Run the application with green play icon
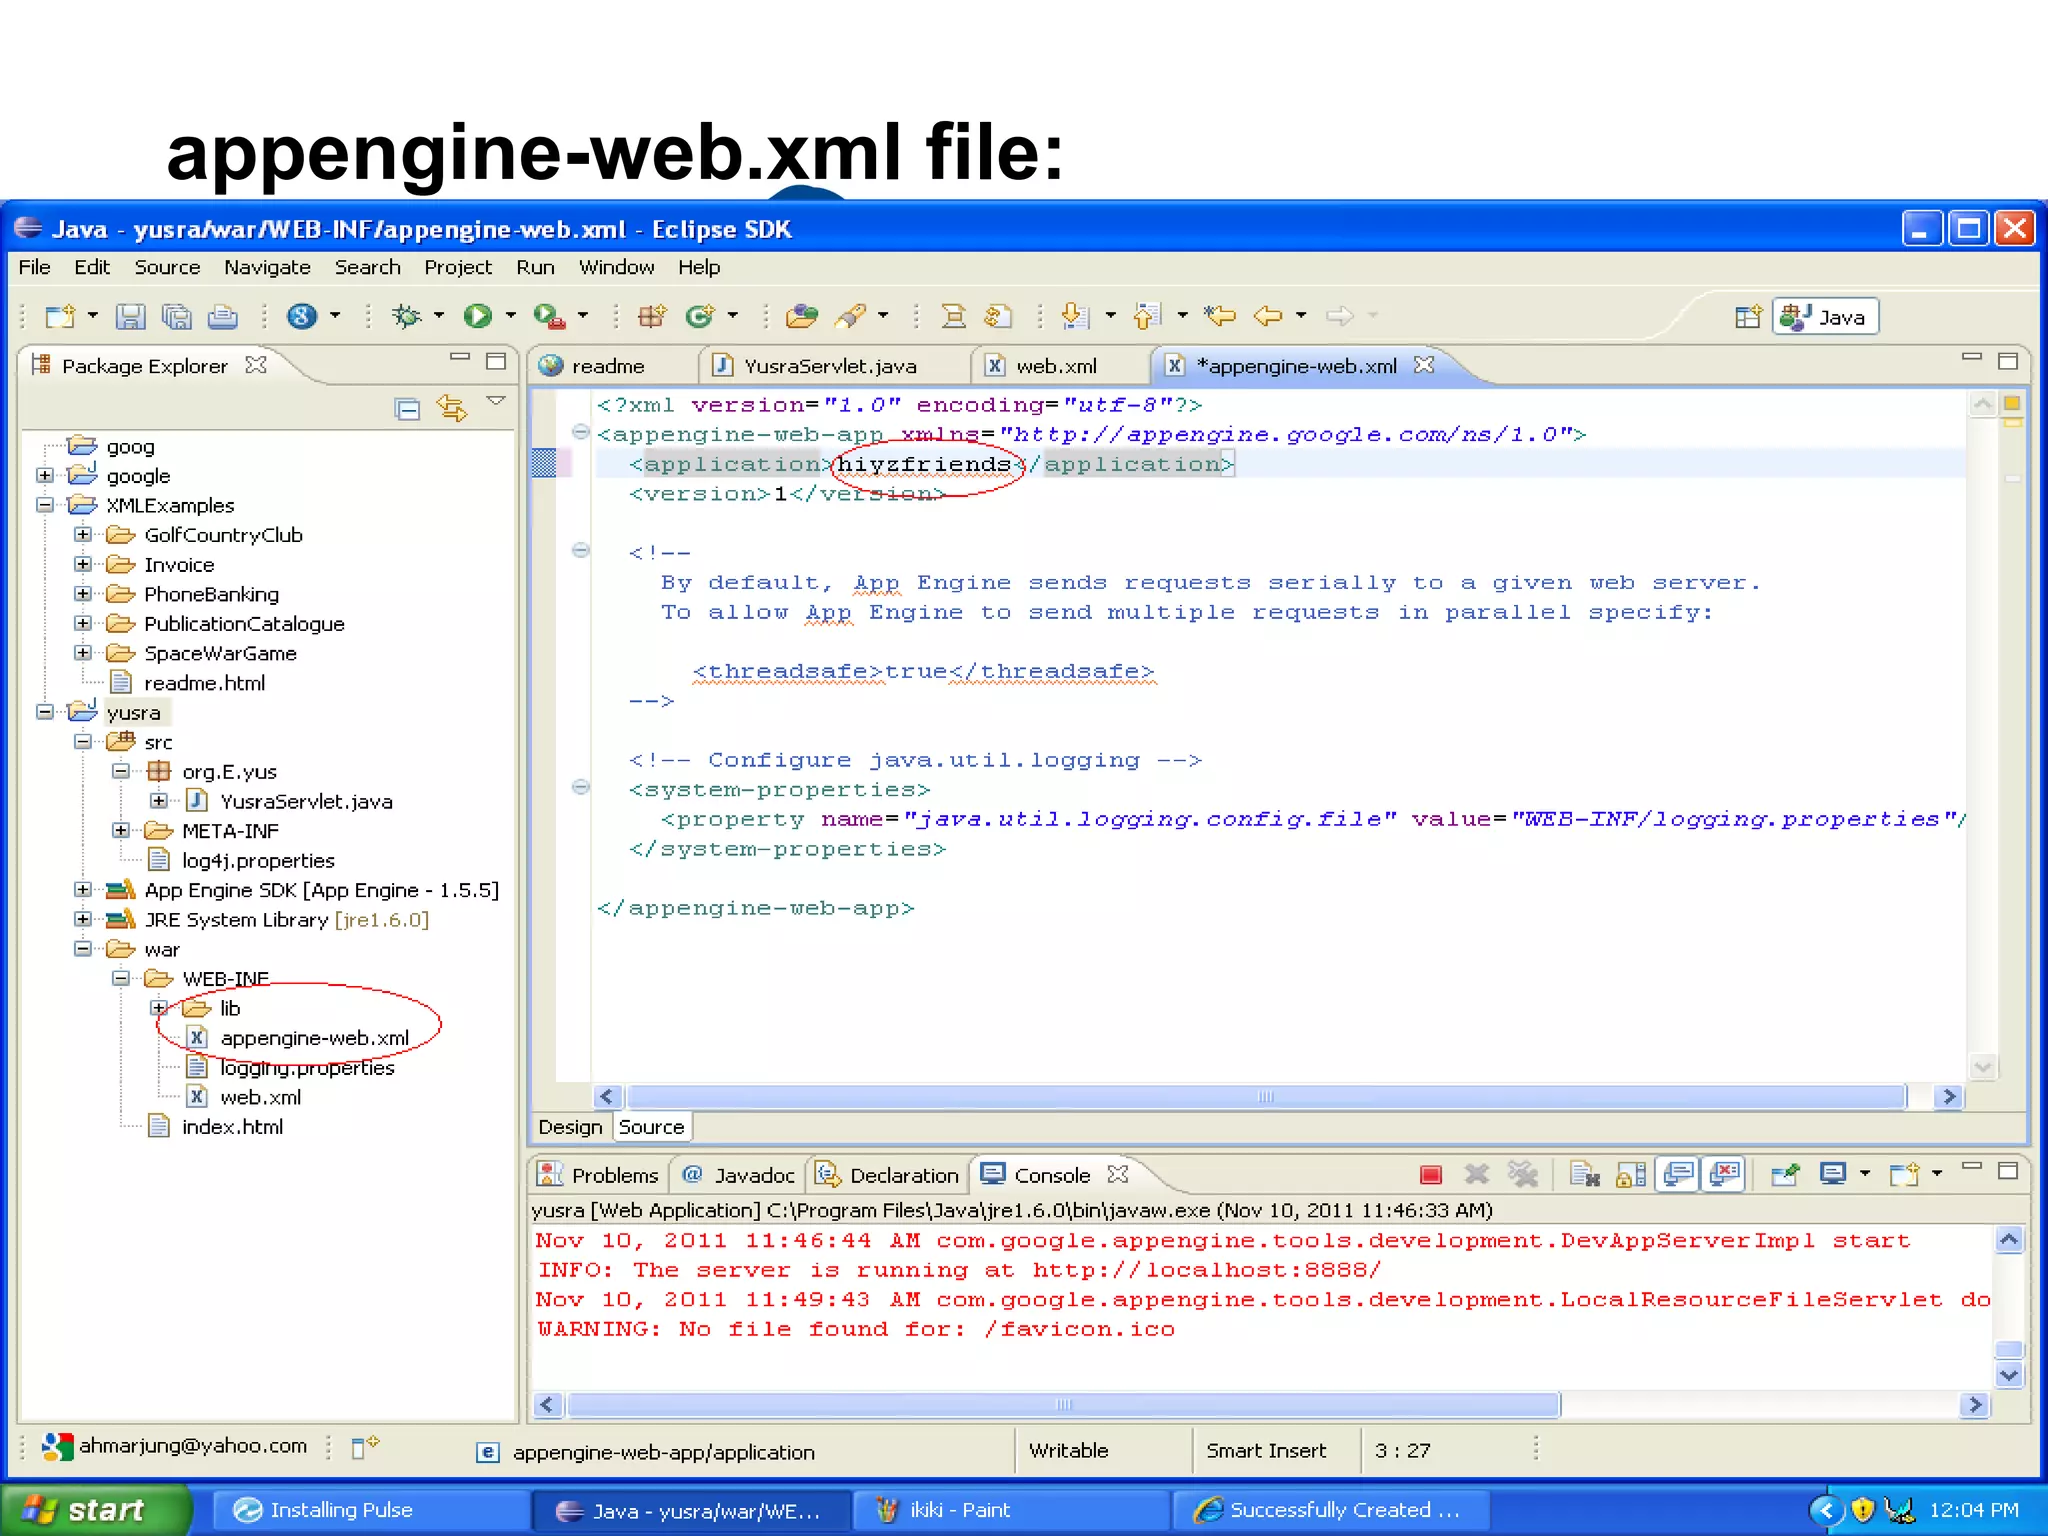2048x1536 pixels. point(477,316)
